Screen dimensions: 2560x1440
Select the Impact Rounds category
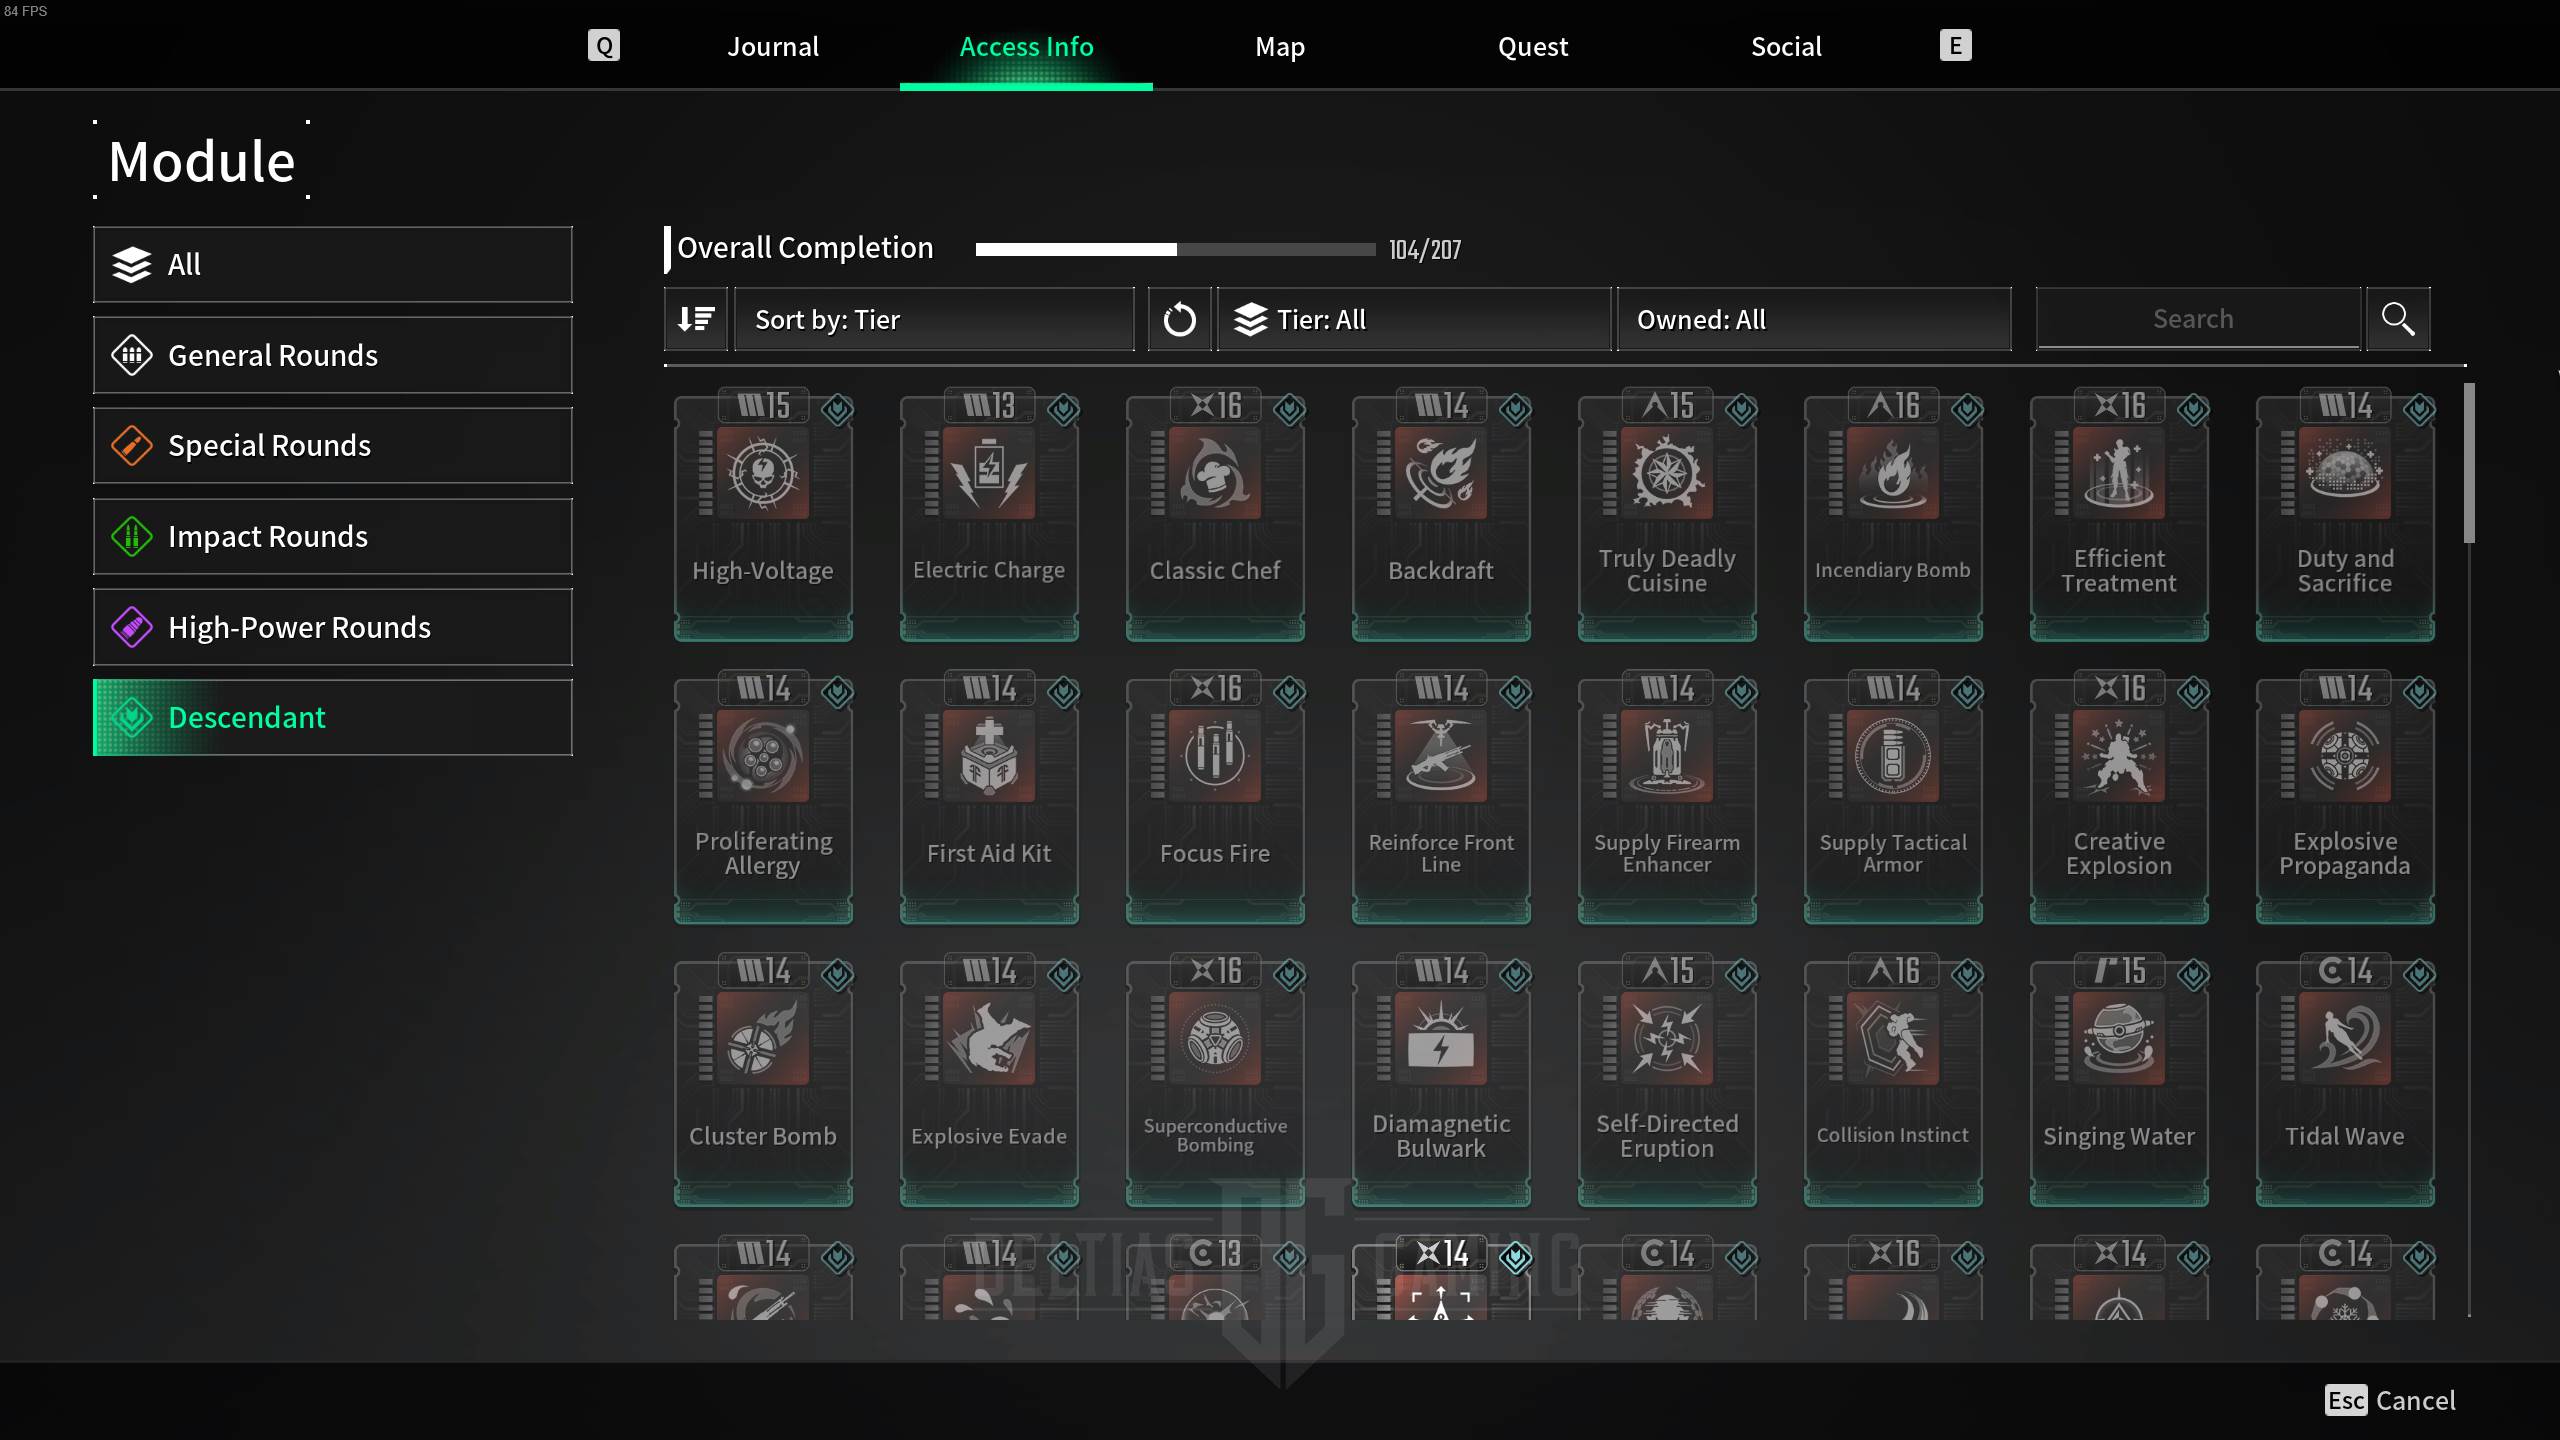[333, 536]
